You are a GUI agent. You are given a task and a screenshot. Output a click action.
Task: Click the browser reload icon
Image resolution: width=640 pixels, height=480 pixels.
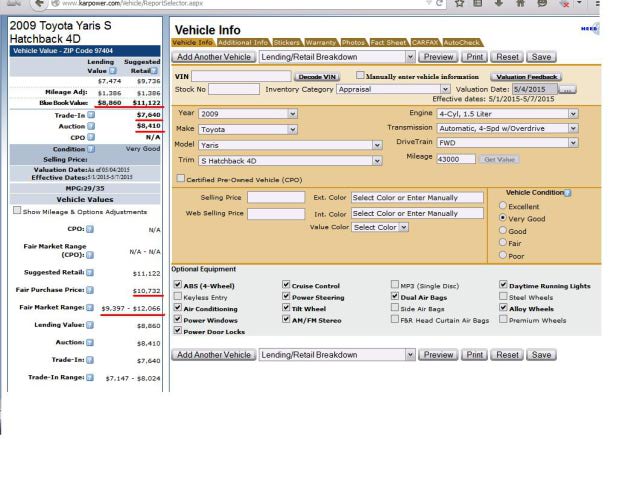pyautogui.click(x=440, y=3)
